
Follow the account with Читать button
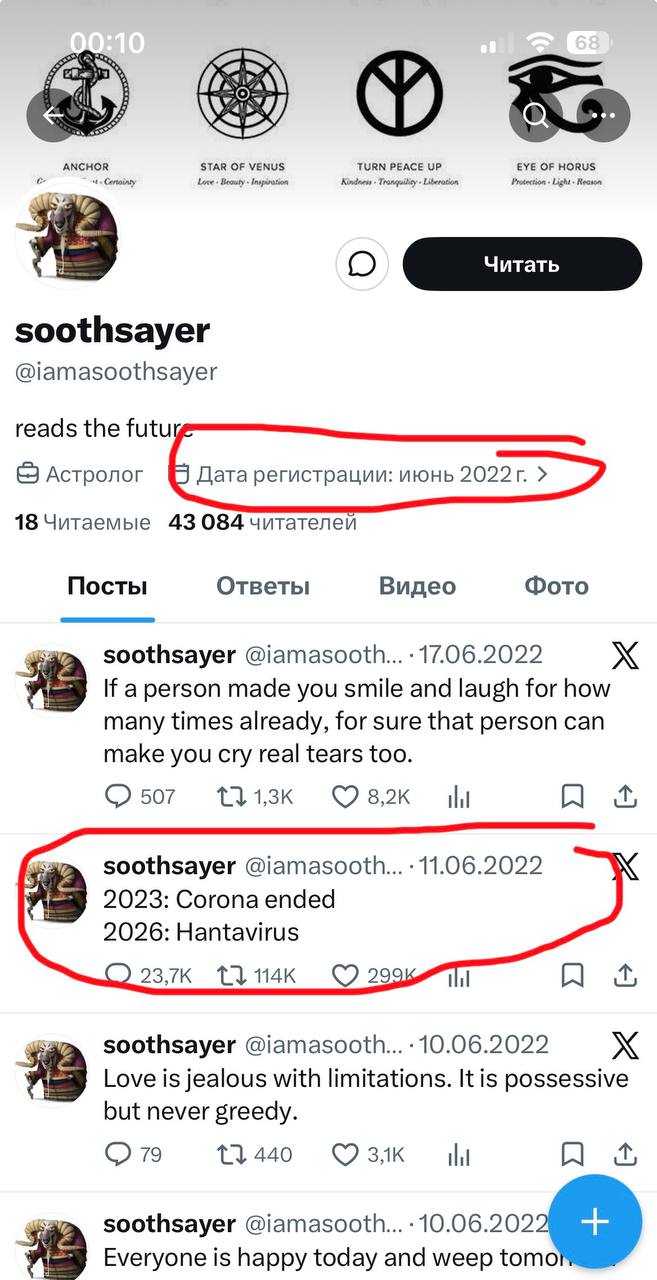point(522,264)
